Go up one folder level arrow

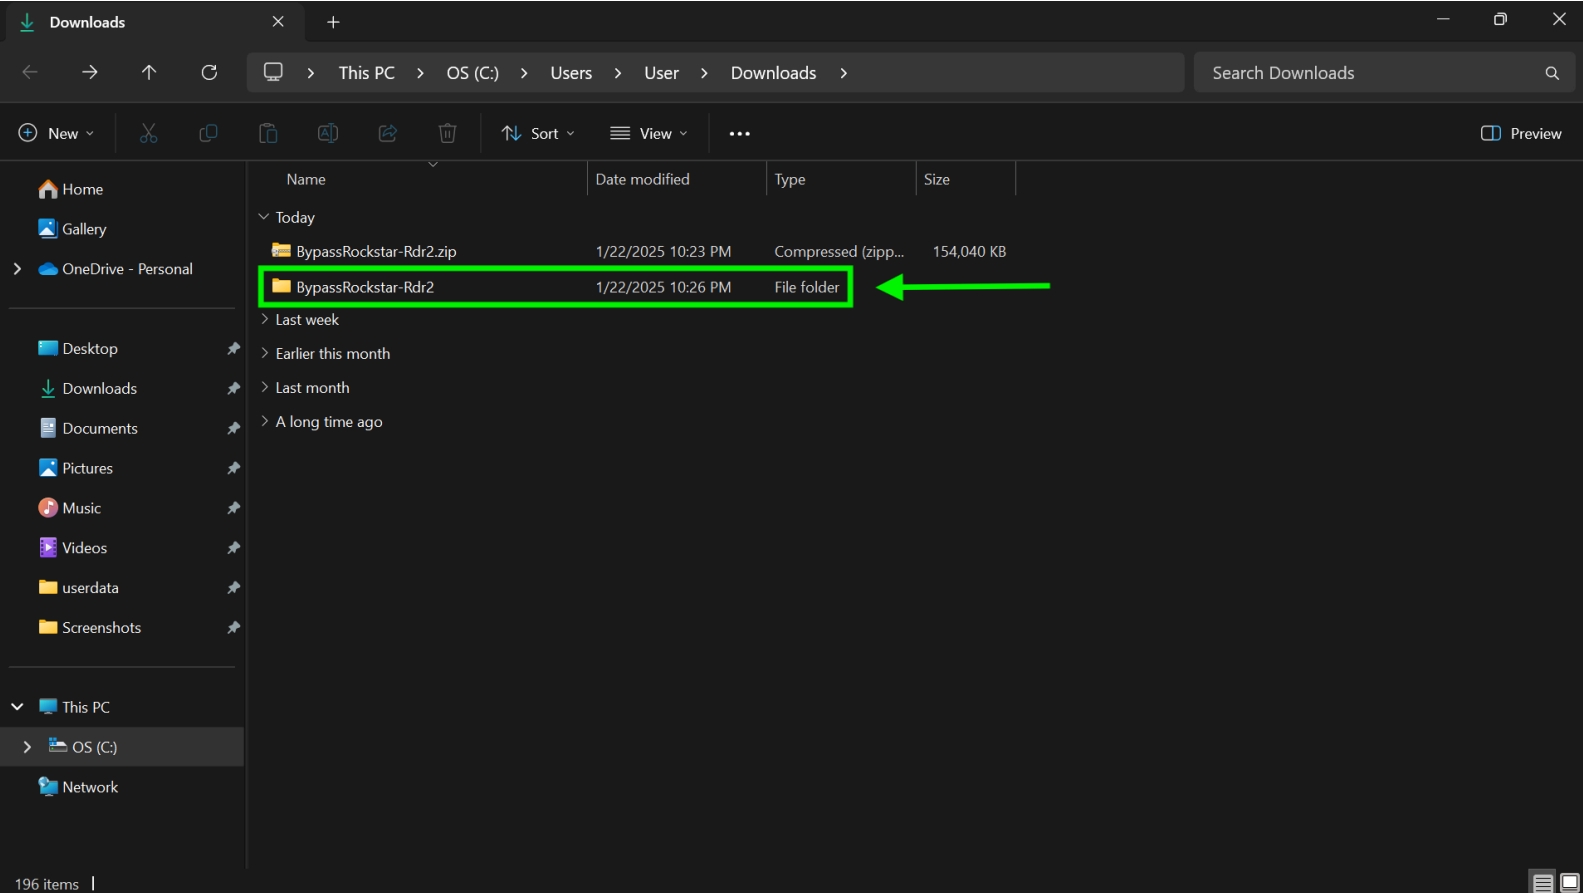click(149, 72)
